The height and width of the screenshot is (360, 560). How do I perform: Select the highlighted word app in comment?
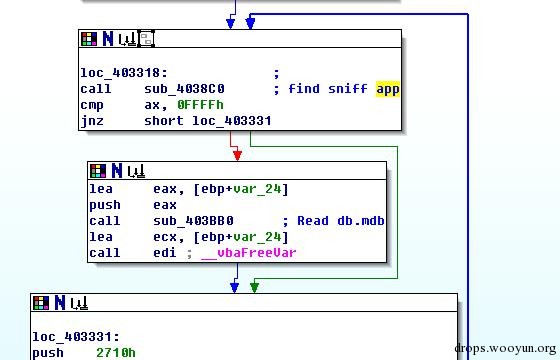(x=388, y=89)
